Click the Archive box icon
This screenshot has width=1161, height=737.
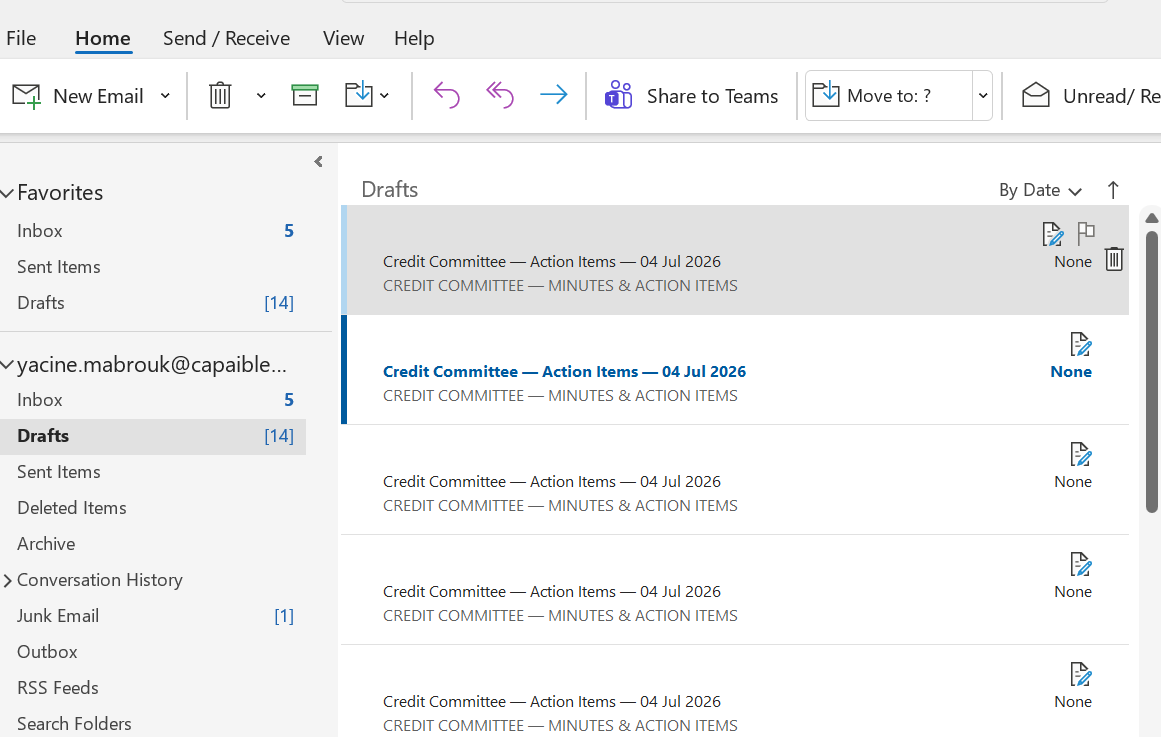304,96
